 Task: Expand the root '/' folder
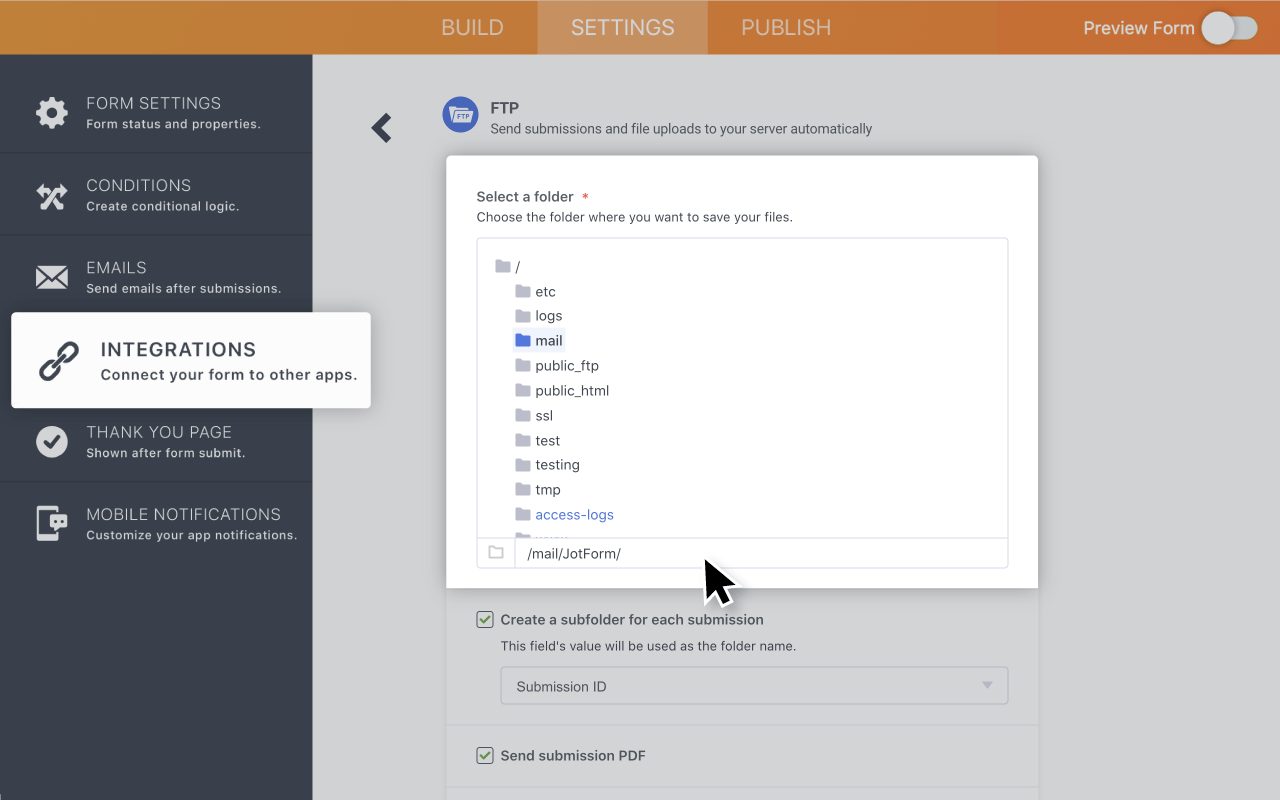click(x=503, y=267)
